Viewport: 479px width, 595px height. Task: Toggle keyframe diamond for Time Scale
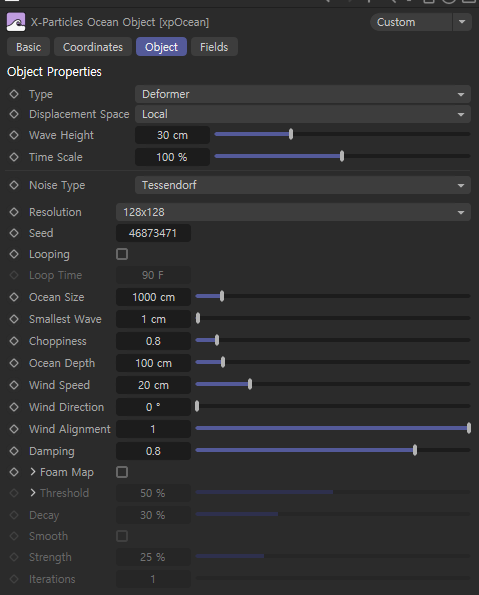14,157
